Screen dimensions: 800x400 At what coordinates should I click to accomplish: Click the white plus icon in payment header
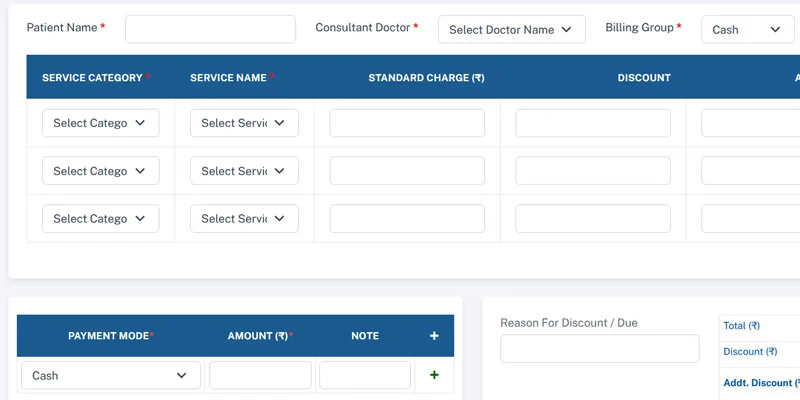(434, 336)
